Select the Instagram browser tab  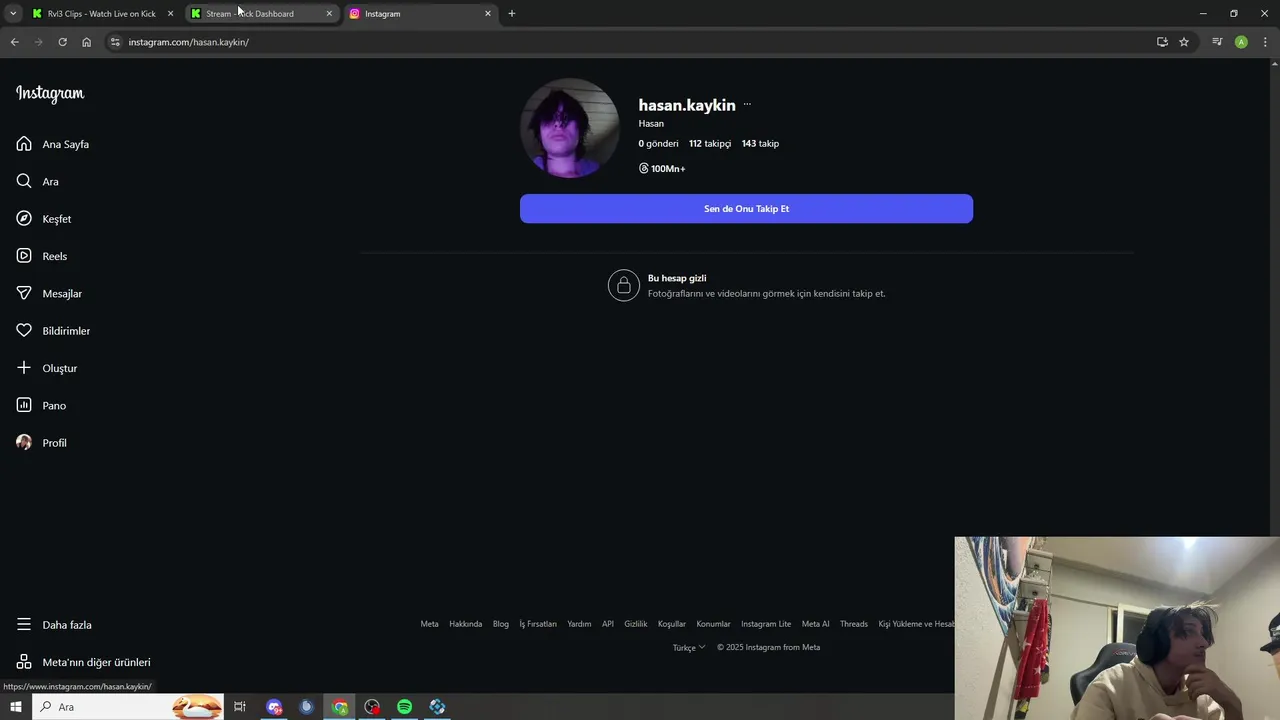420,14
